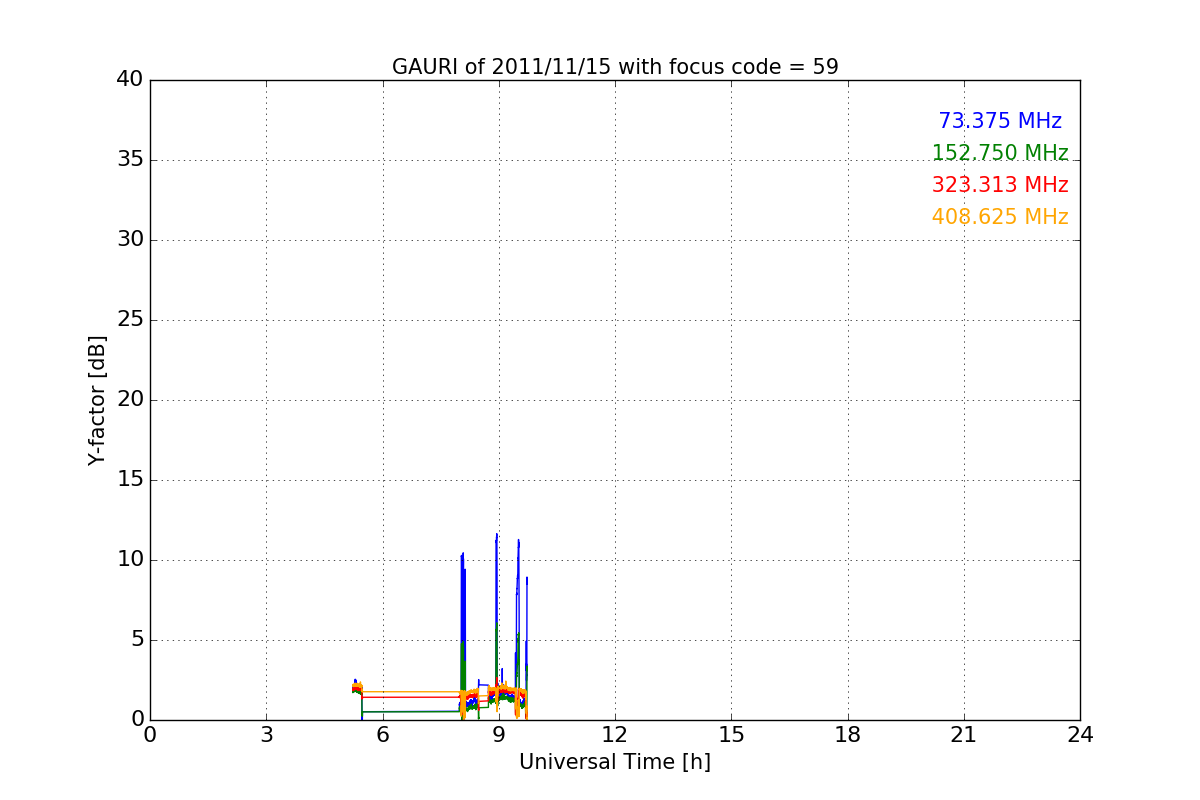Screen dimensions: 1200x800
Task: Click the plot title 'GAURI of 2011/11/15 with focus code = 59'
Action: [x=615, y=67]
